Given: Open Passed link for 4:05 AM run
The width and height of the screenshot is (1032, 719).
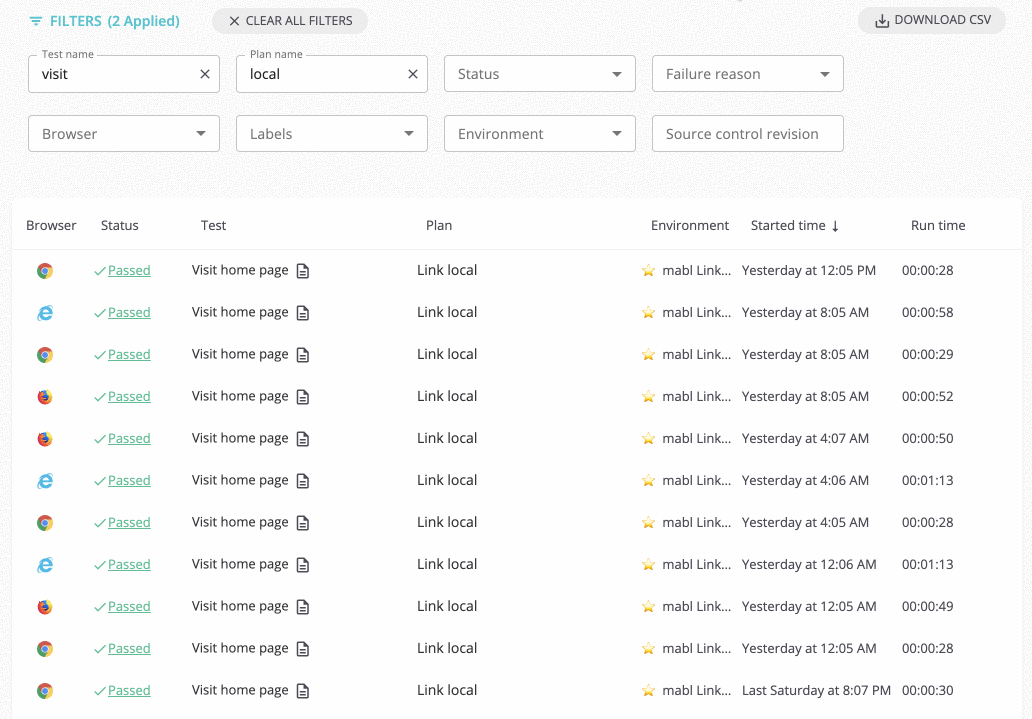Looking at the screenshot, I should coord(129,523).
